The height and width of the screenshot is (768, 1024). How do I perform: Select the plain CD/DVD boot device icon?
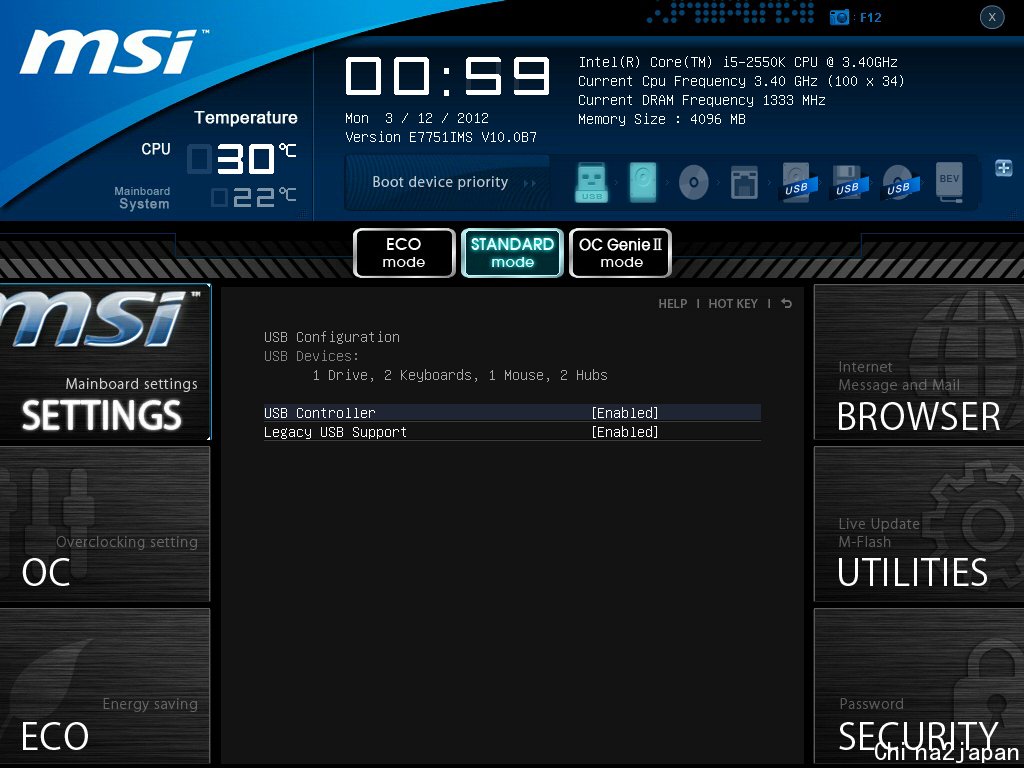coord(694,182)
